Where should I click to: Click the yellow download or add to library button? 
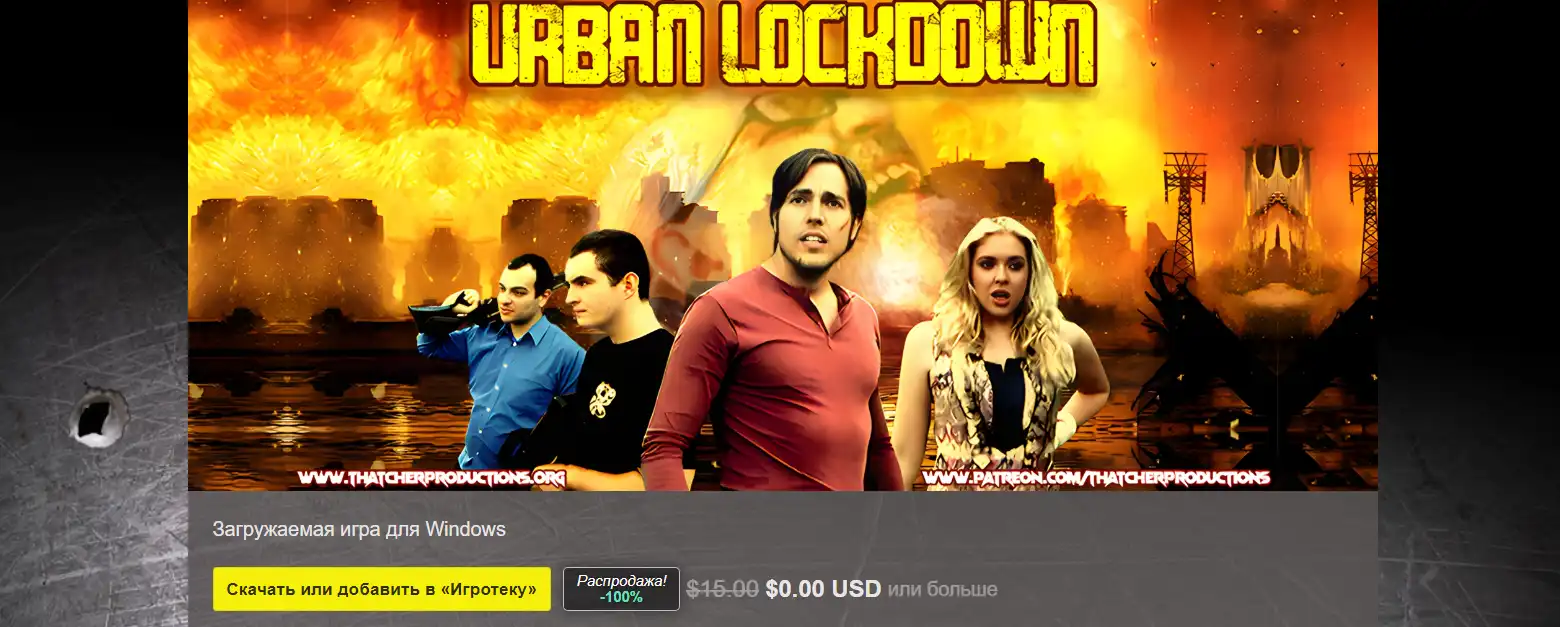pyautogui.click(x=381, y=589)
